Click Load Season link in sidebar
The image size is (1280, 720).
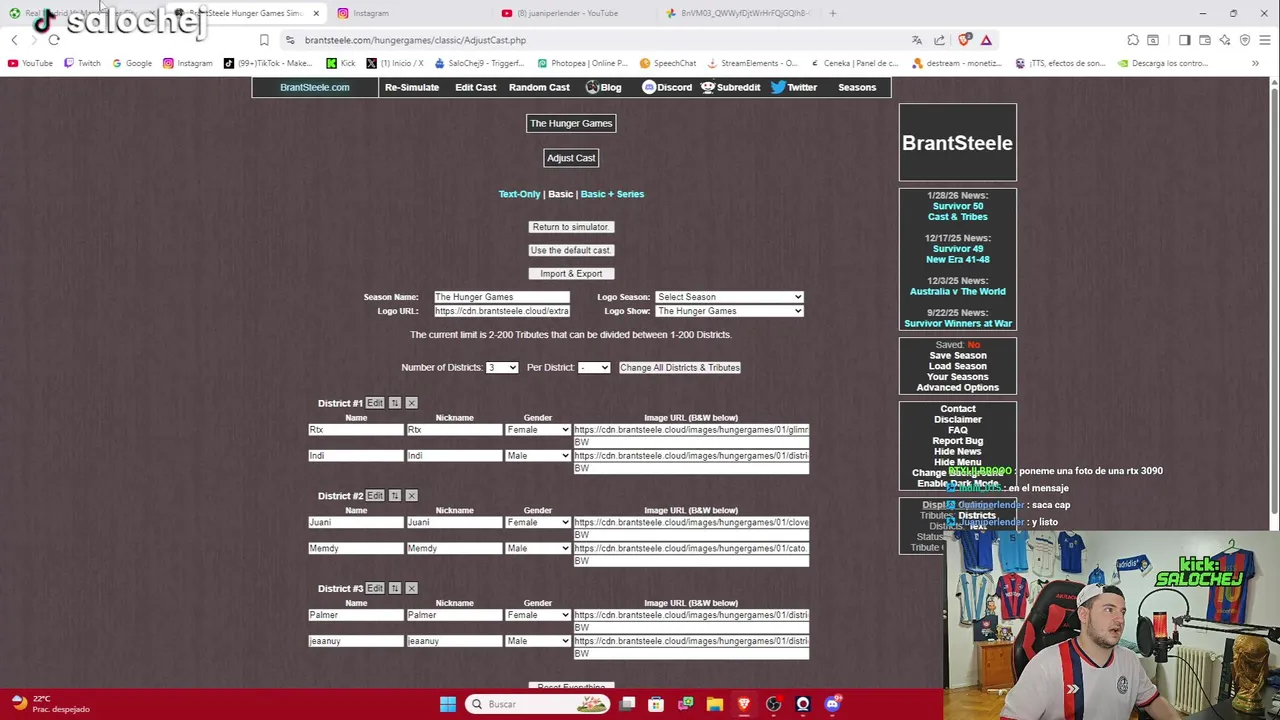click(957, 366)
